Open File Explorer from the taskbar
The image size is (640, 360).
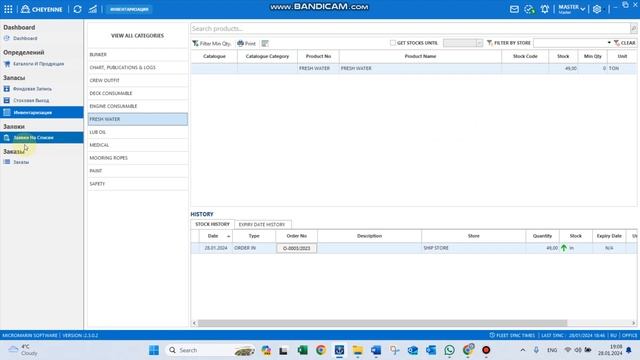tap(358, 350)
